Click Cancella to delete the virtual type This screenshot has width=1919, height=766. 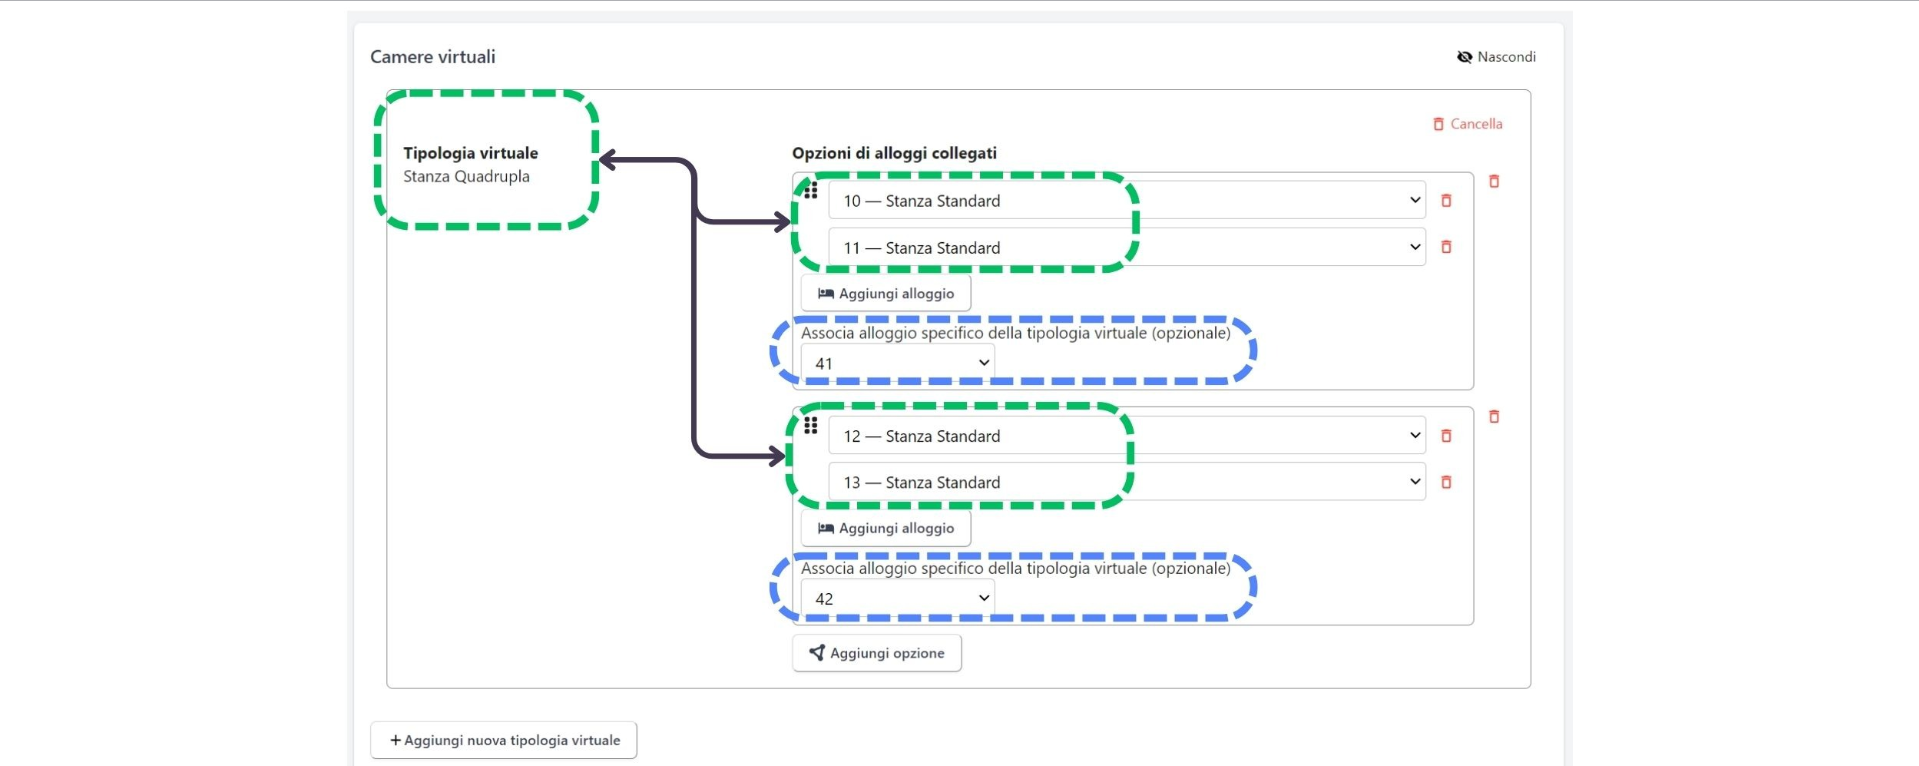click(1467, 124)
